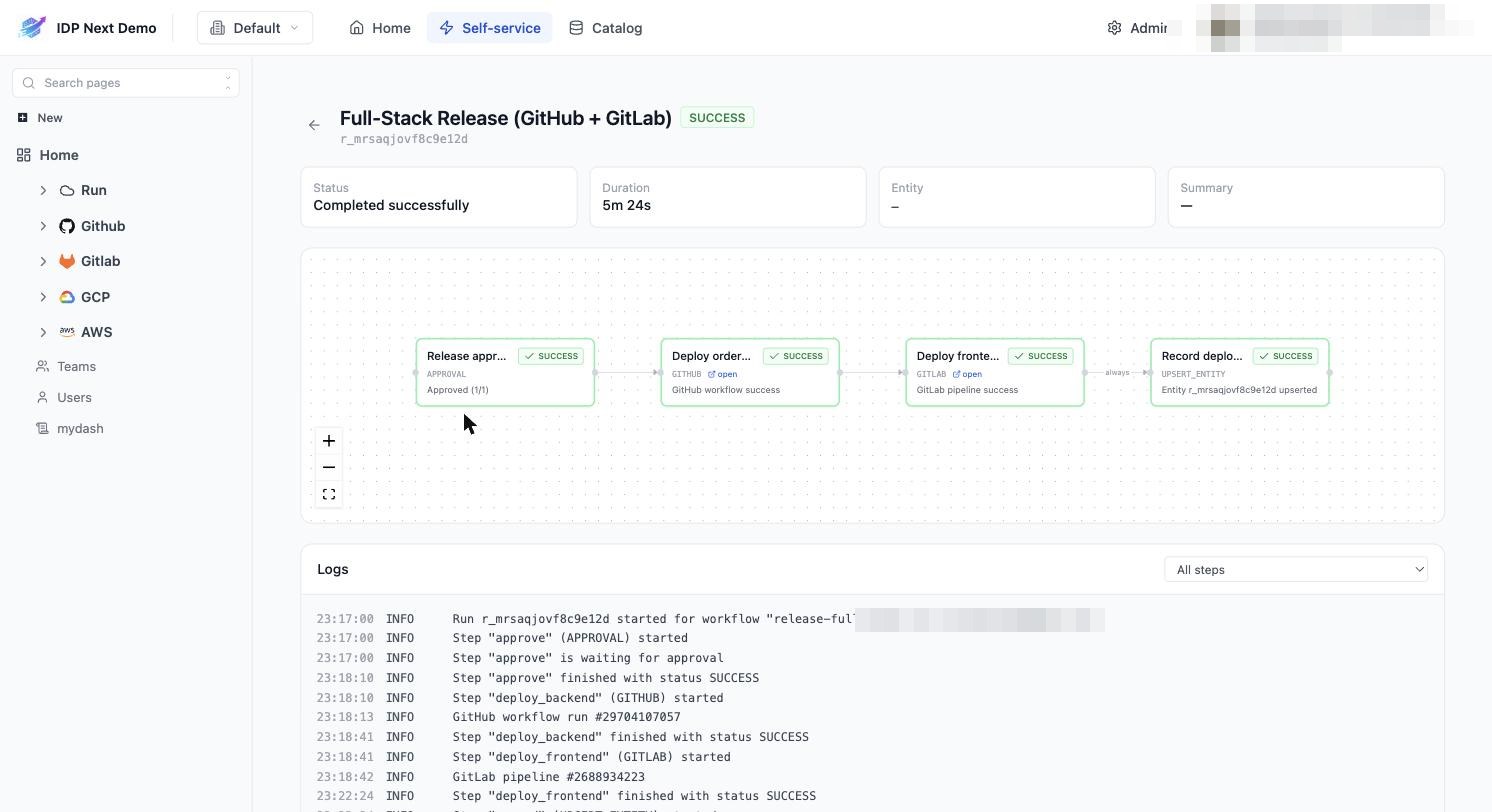This screenshot has width=1492, height=812.
Task: Click the Github octocat icon
Action: pos(67,226)
